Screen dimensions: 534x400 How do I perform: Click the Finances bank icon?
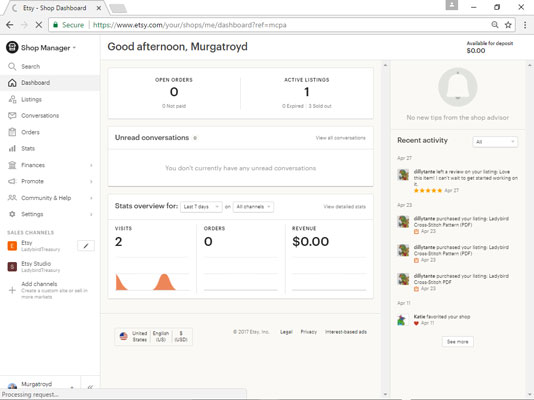12,165
